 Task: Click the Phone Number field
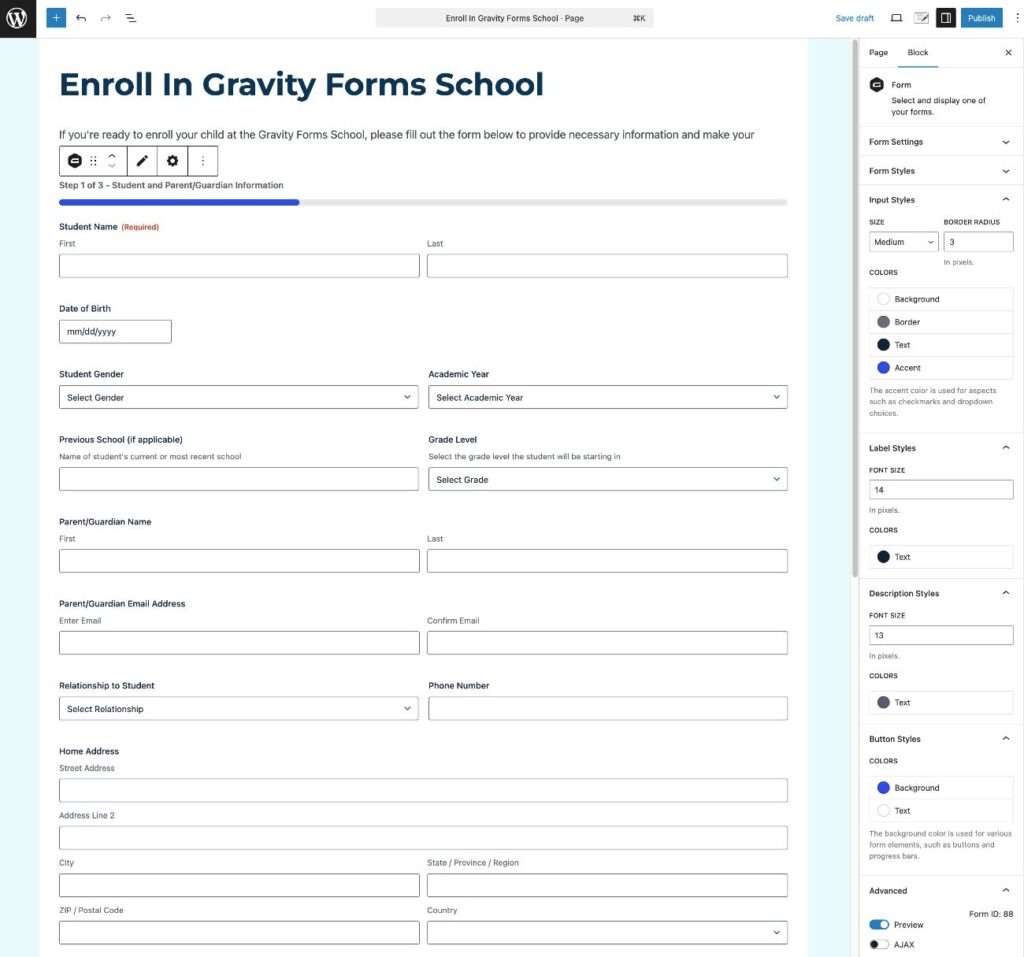coord(607,709)
